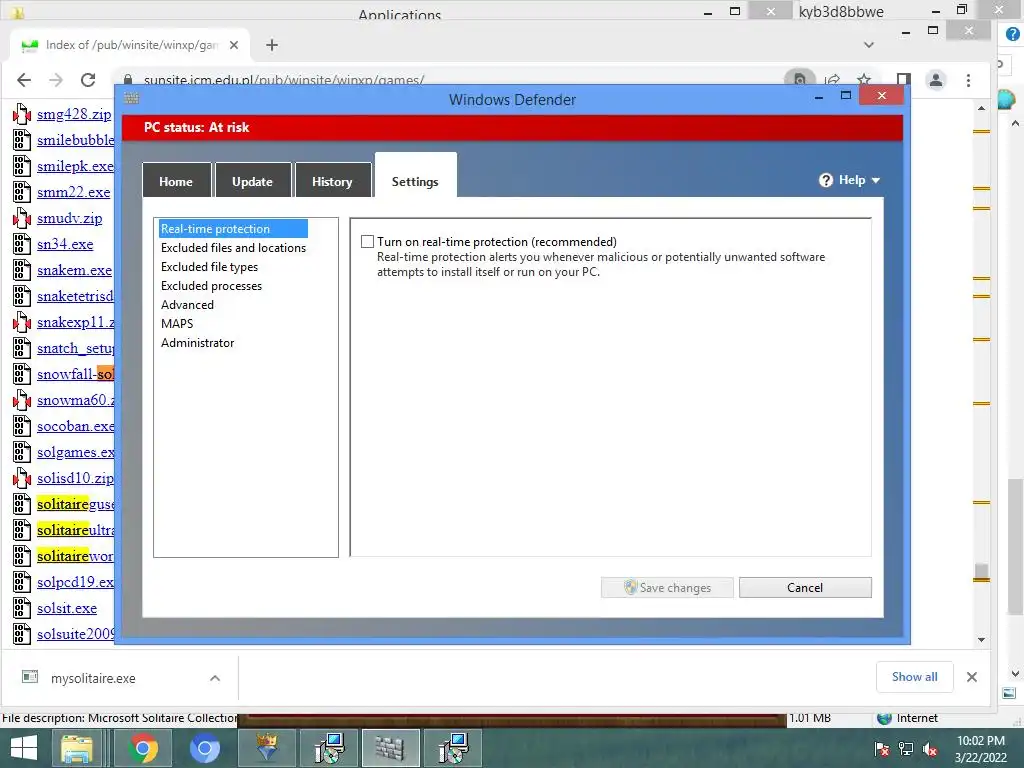
Task: Click Cancel in Windows Defender
Action: [x=805, y=587]
